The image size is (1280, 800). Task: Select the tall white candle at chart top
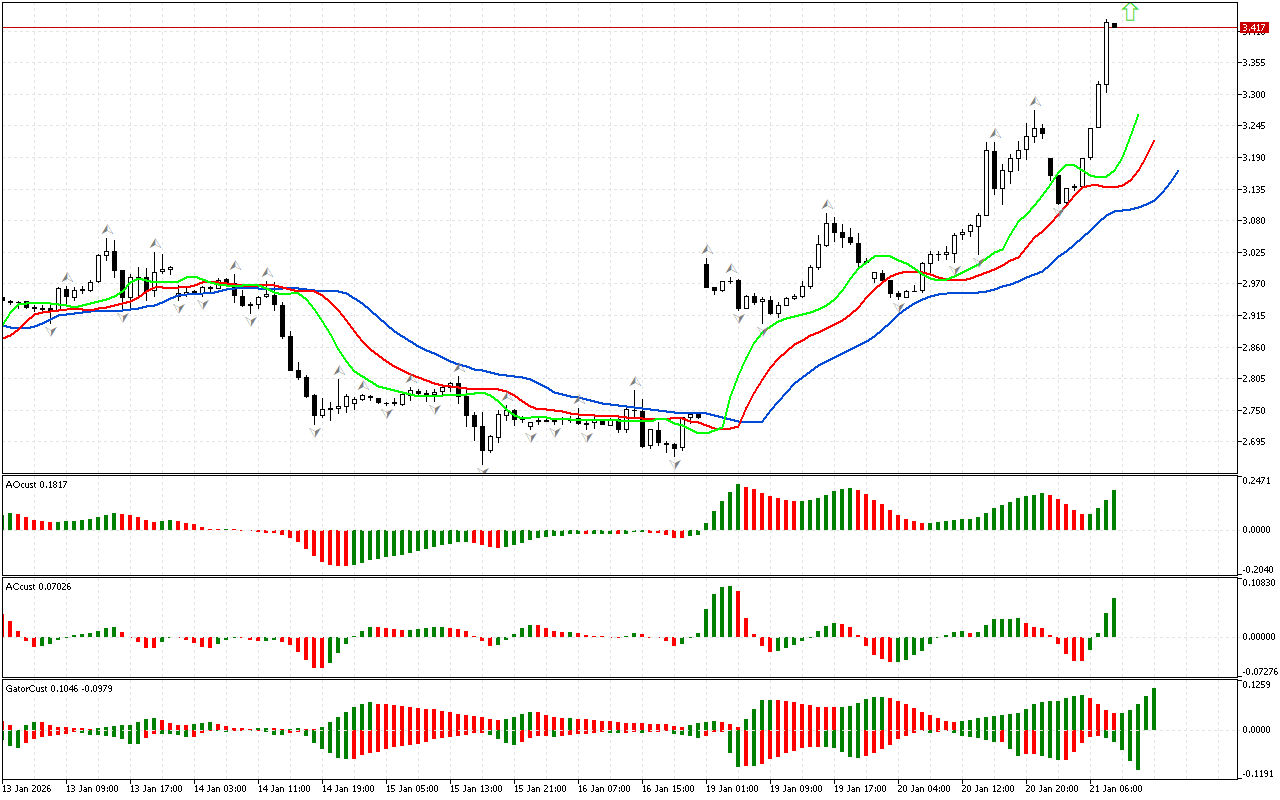point(1107,55)
